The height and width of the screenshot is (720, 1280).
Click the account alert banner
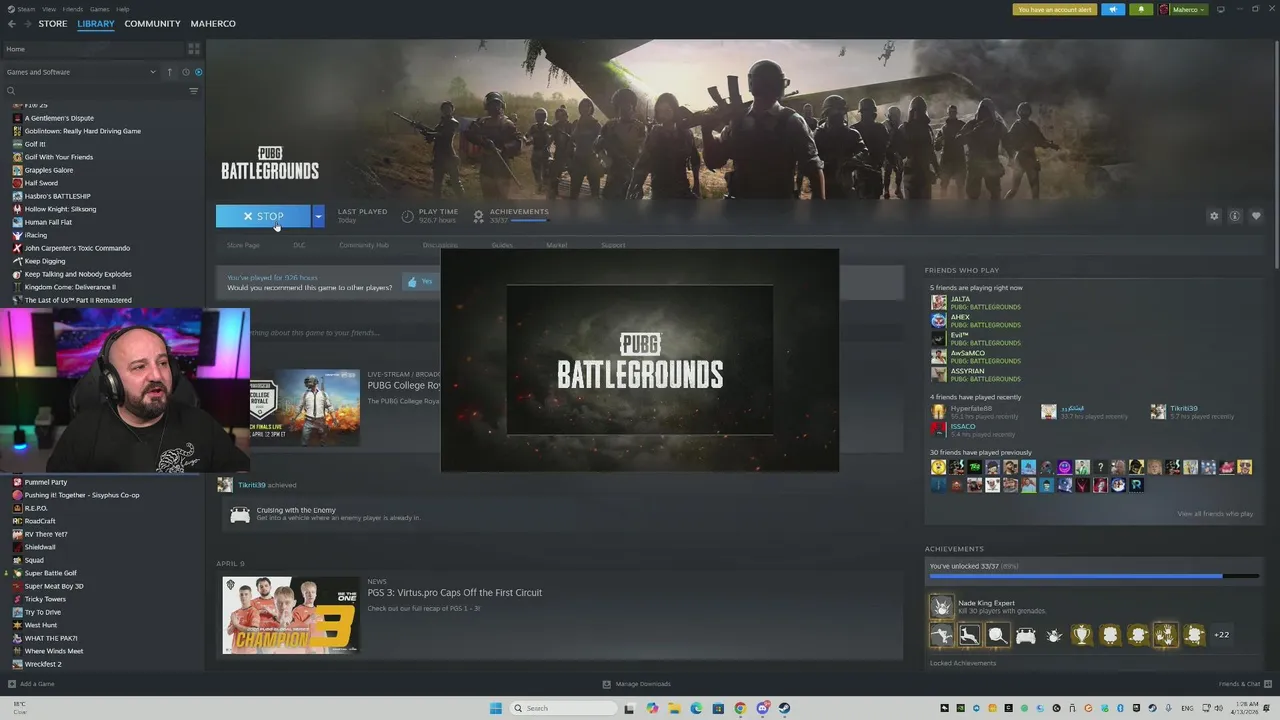1055,9
